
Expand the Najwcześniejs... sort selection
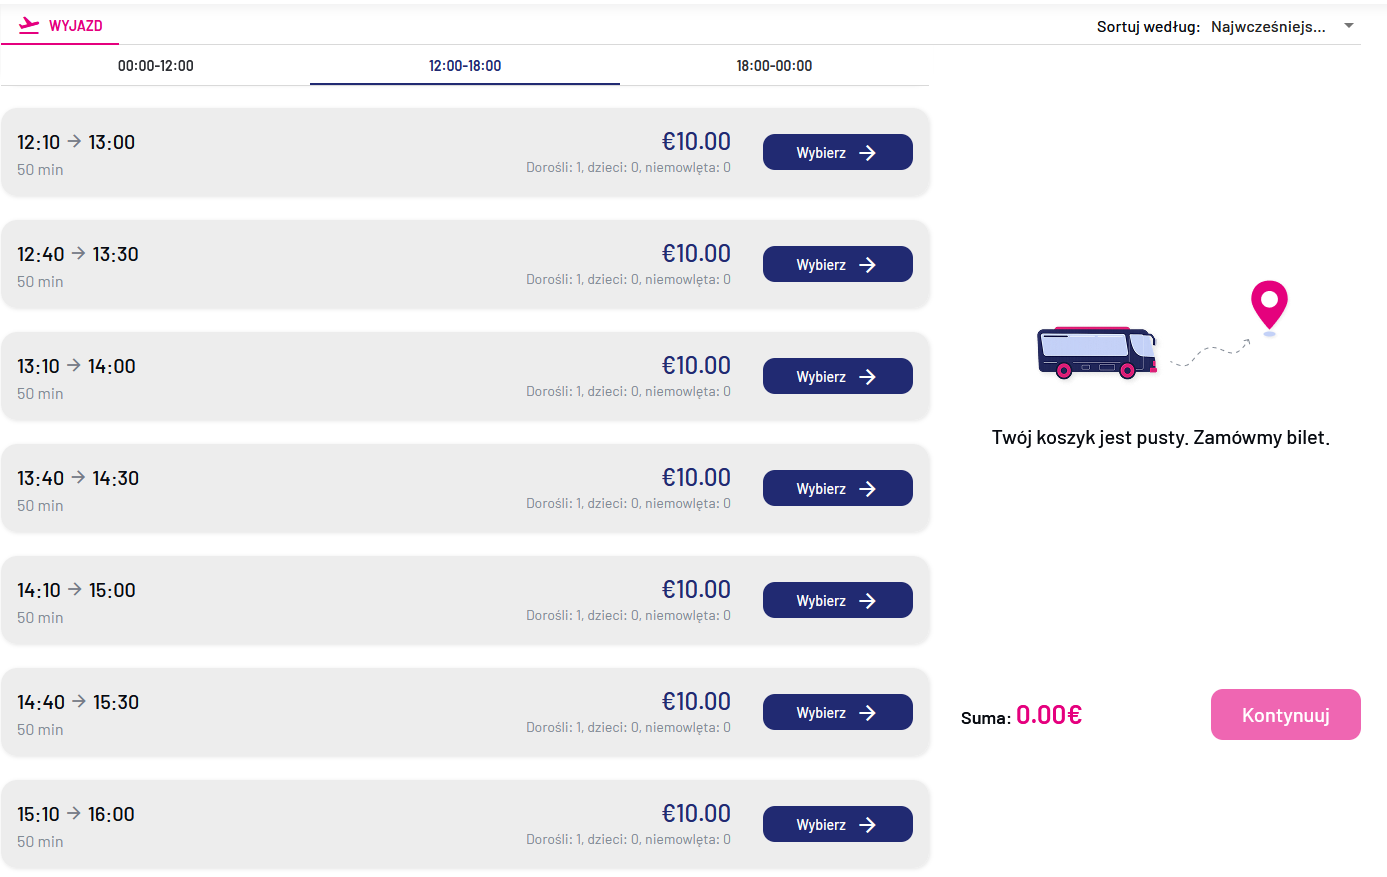(x=1268, y=27)
